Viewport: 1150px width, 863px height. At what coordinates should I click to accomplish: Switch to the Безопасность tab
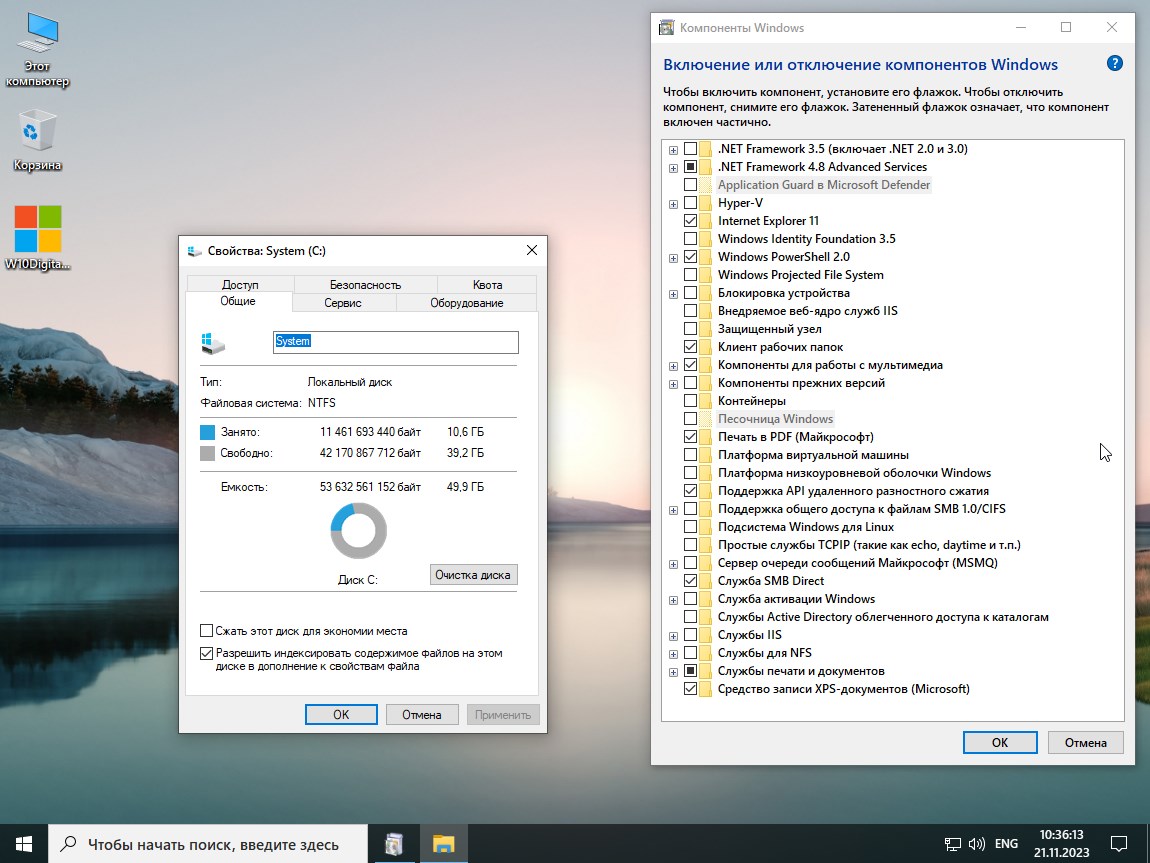coord(365,284)
